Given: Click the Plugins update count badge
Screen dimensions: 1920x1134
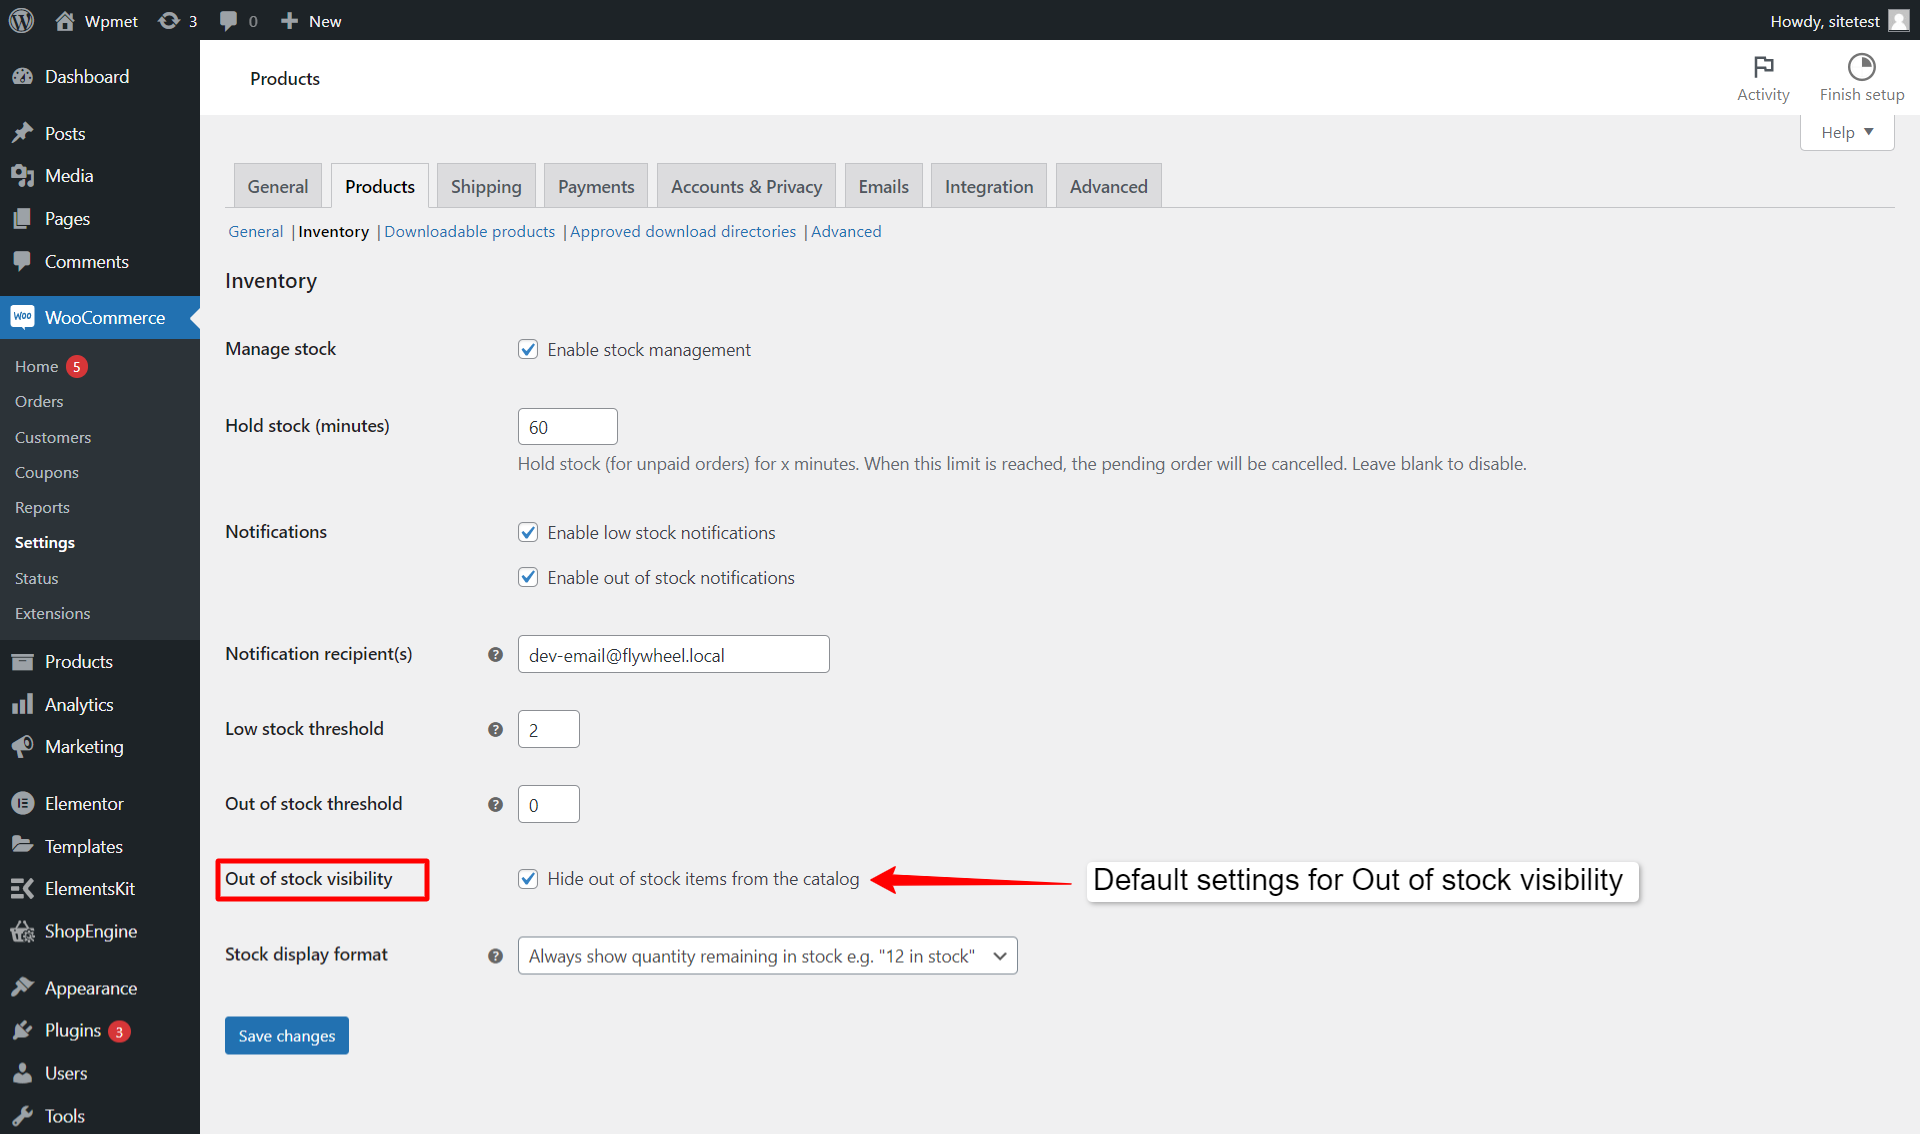Looking at the screenshot, I should [119, 1030].
